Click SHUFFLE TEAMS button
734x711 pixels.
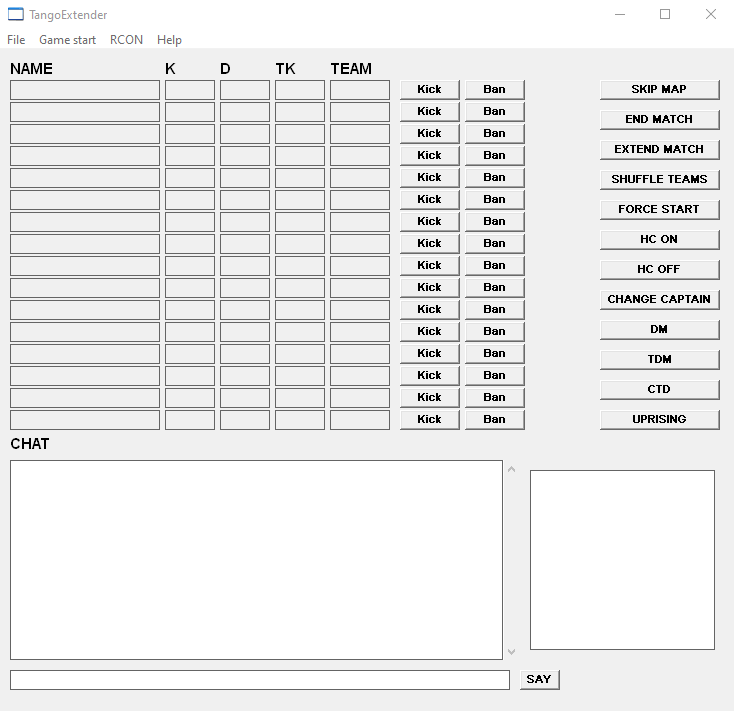(x=659, y=179)
